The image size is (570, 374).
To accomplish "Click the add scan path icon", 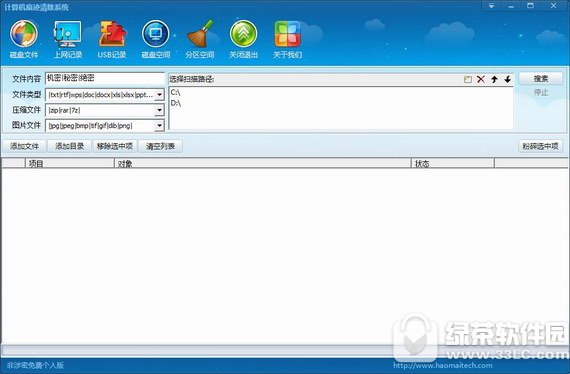I will click(468, 79).
